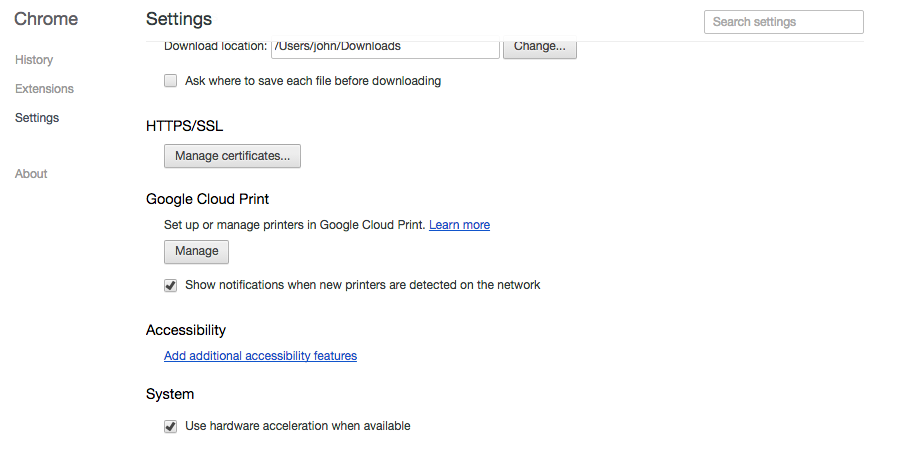Screen dimensions: 900x451
Task: Click the Chrome title in the sidebar
Action: pos(46,19)
